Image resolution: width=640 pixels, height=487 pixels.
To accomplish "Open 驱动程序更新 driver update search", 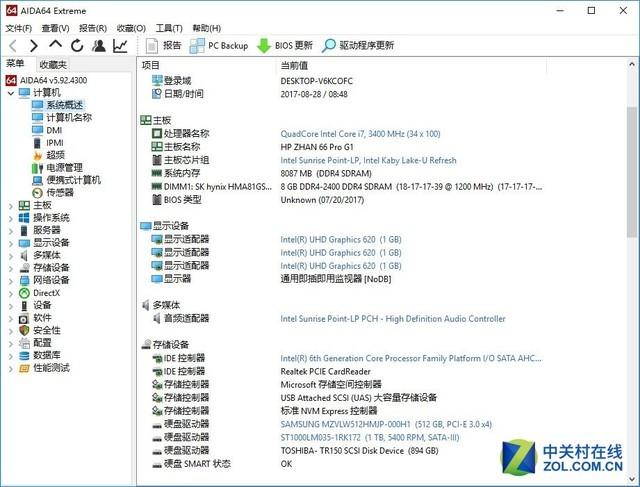I will click(x=358, y=46).
